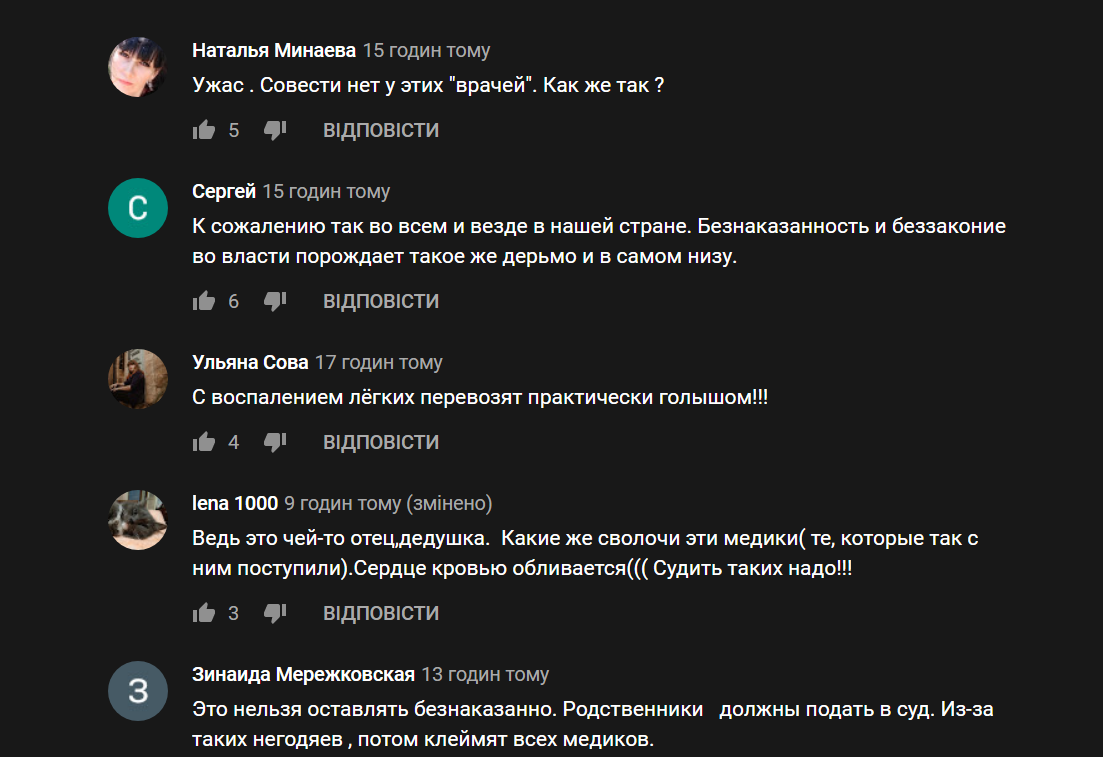
Task: Click Зинаида Мережковская's gray avatar
Action: (x=138, y=691)
